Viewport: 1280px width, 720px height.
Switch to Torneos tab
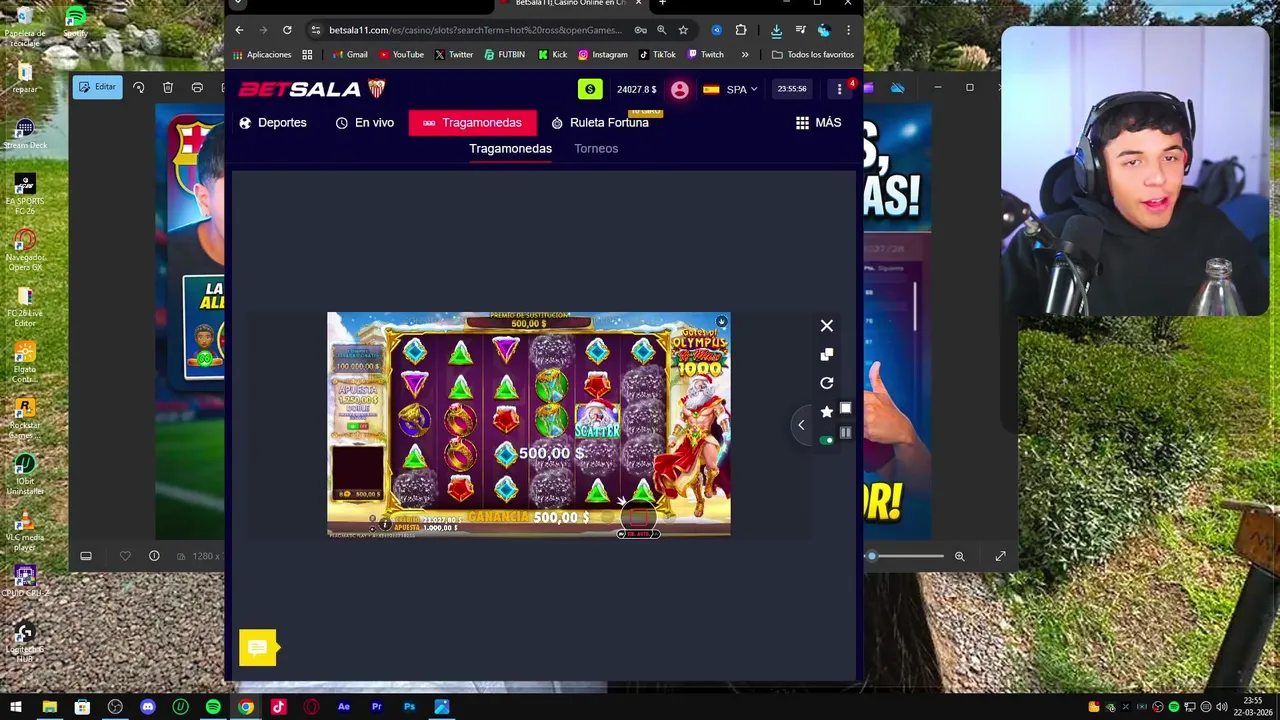coord(596,148)
